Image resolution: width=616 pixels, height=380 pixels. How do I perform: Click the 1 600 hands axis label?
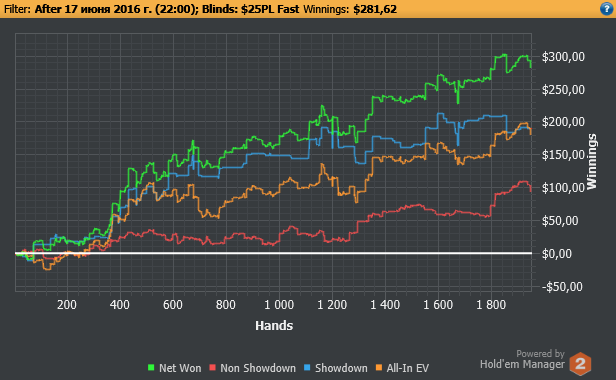pyautogui.click(x=438, y=305)
